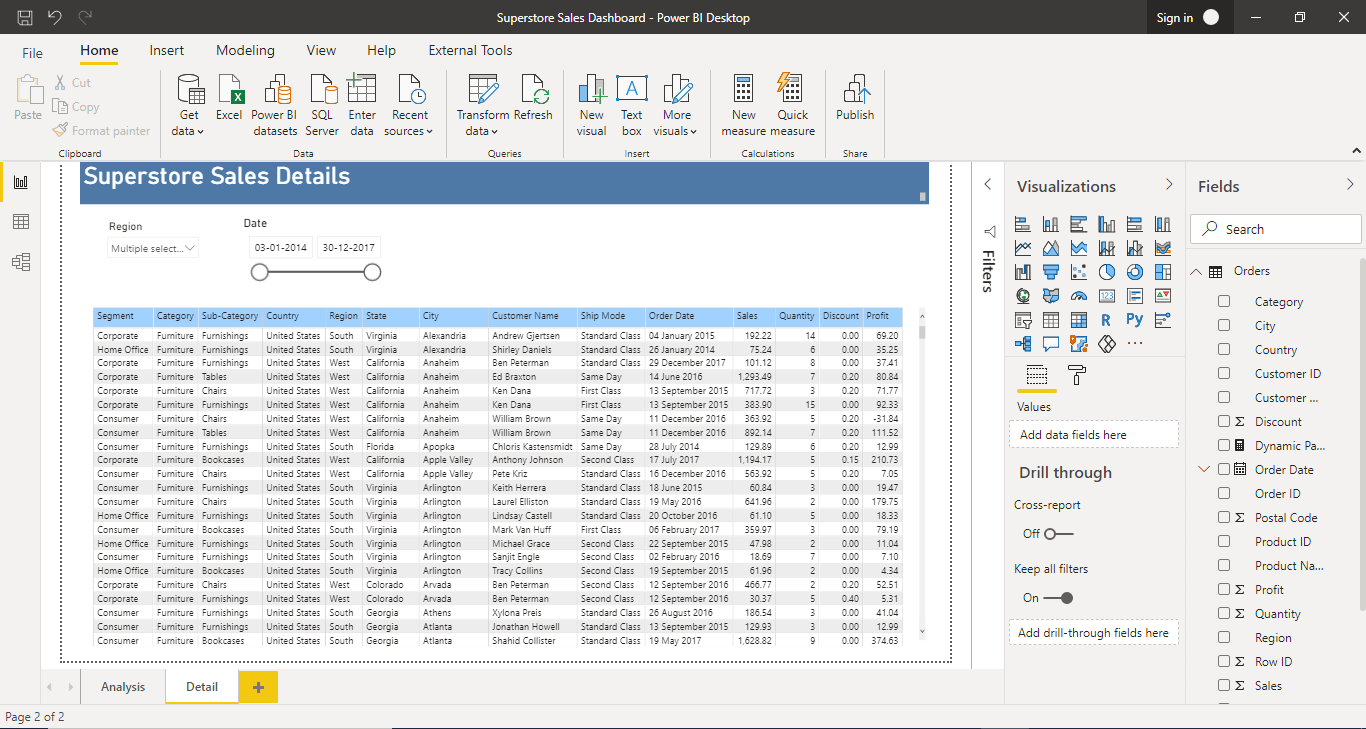The image size is (1366, 729).
Task: Select the Map globe visualization
Action: 1022,296
